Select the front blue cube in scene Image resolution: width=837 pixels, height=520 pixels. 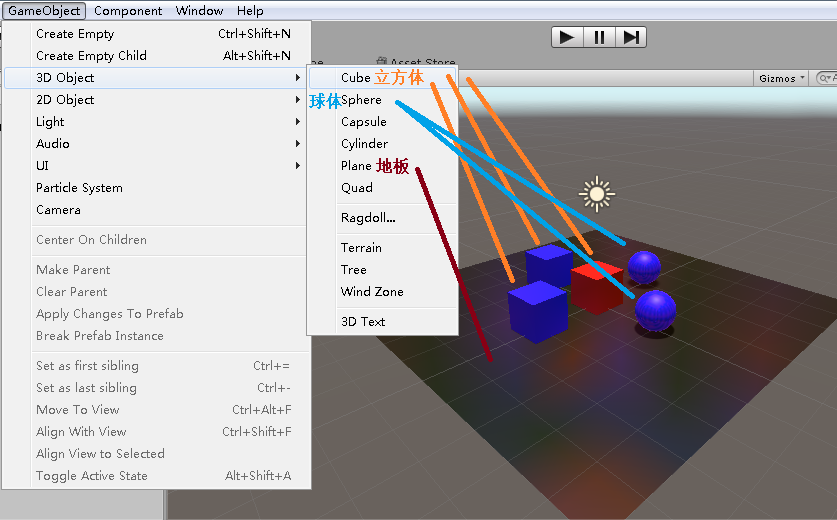click(x=538, y=312)
